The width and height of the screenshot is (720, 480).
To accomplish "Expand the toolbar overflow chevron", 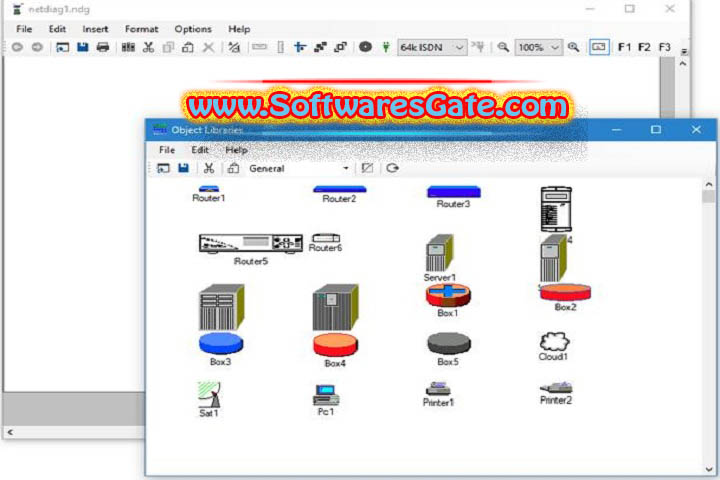I will coord(684,51).
